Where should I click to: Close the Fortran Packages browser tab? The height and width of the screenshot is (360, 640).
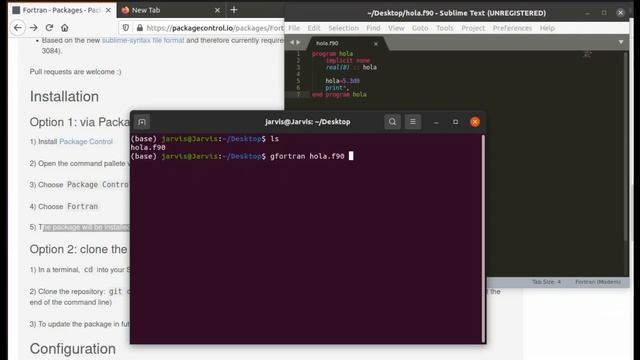[x=108, y=10]
